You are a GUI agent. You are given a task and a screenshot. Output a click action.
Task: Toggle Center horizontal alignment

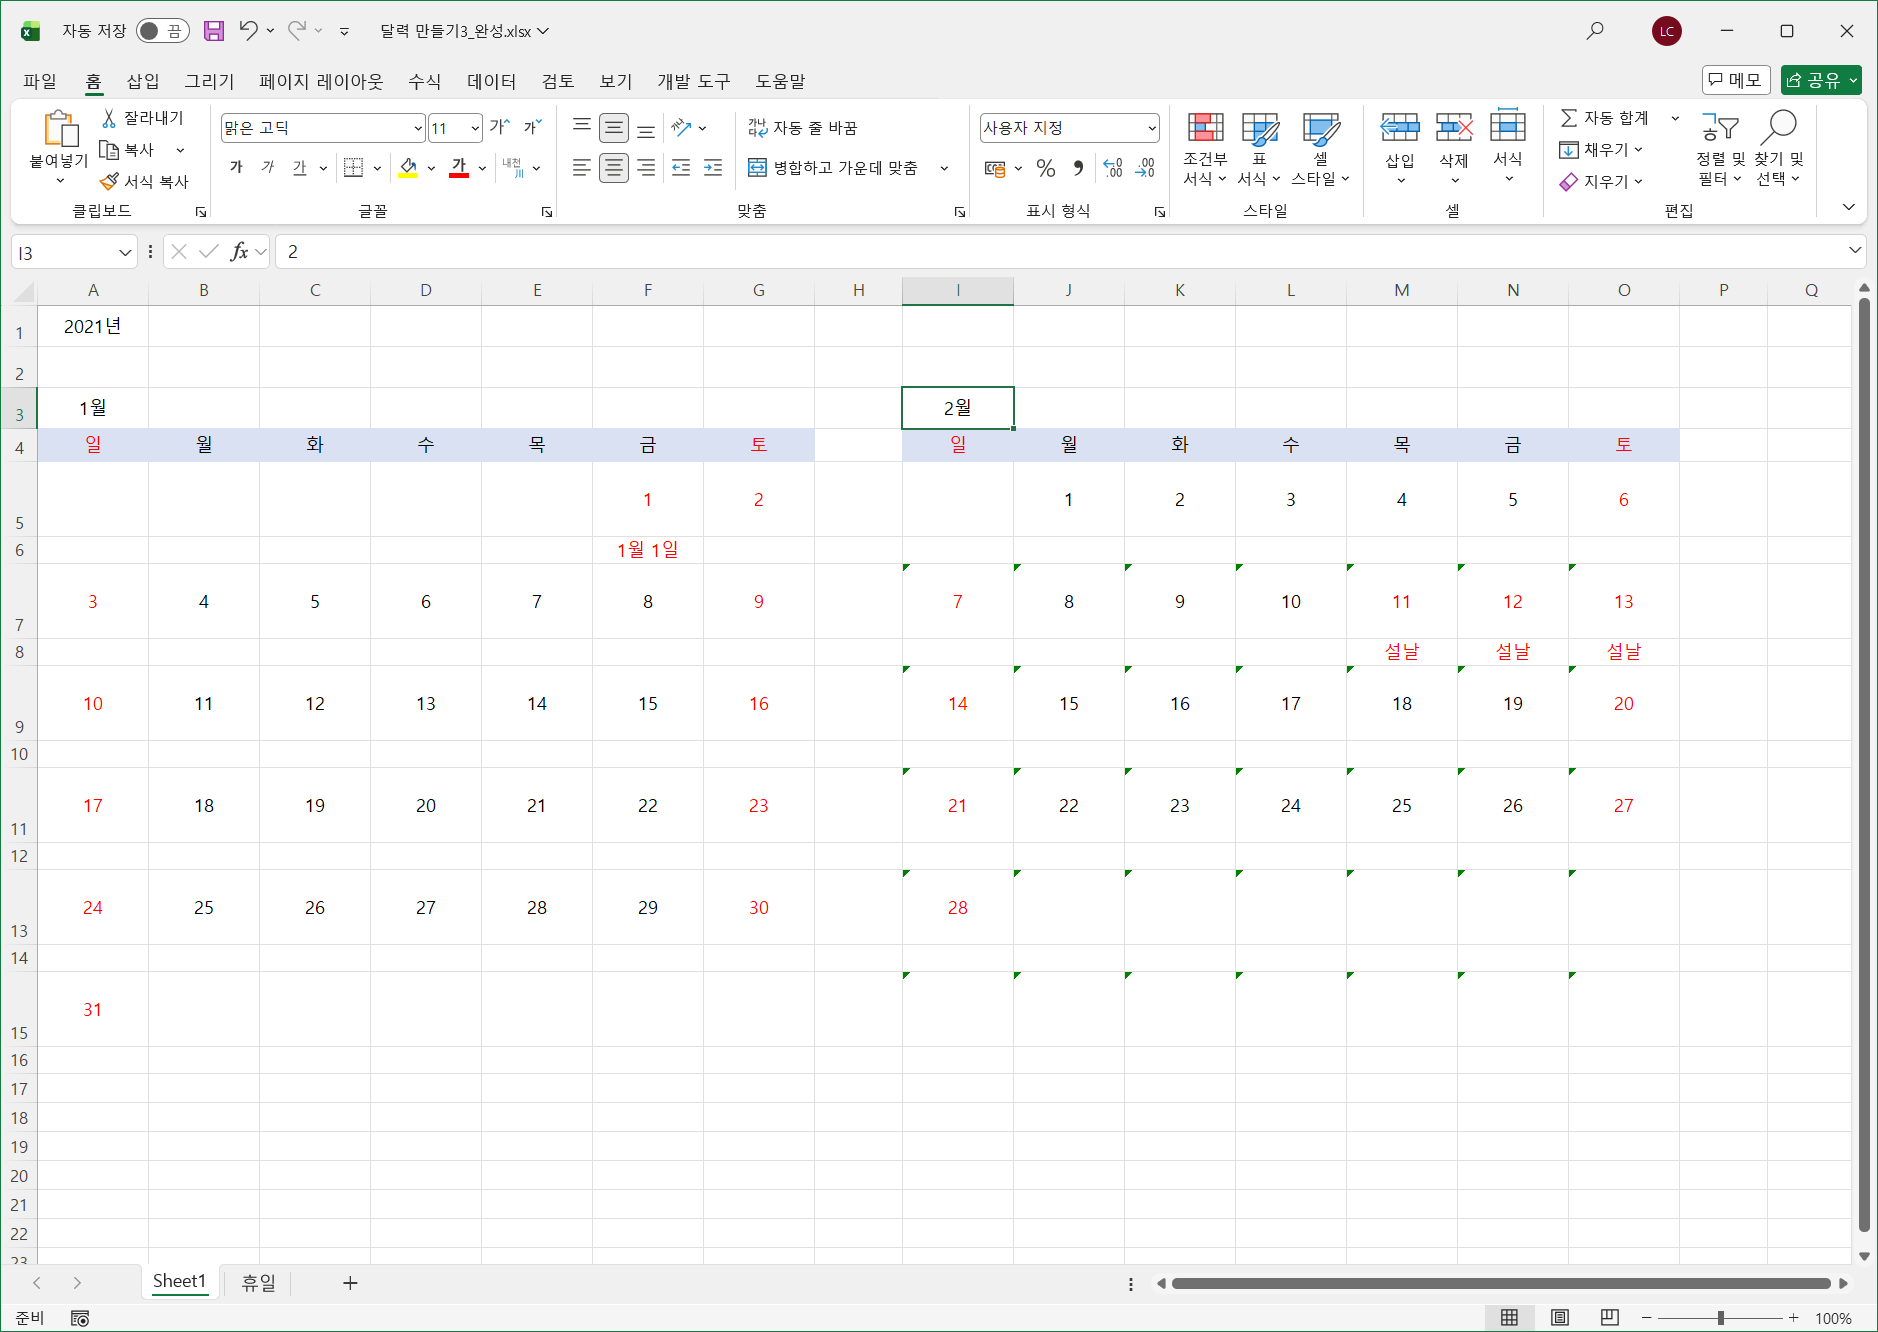pos(614,168)
